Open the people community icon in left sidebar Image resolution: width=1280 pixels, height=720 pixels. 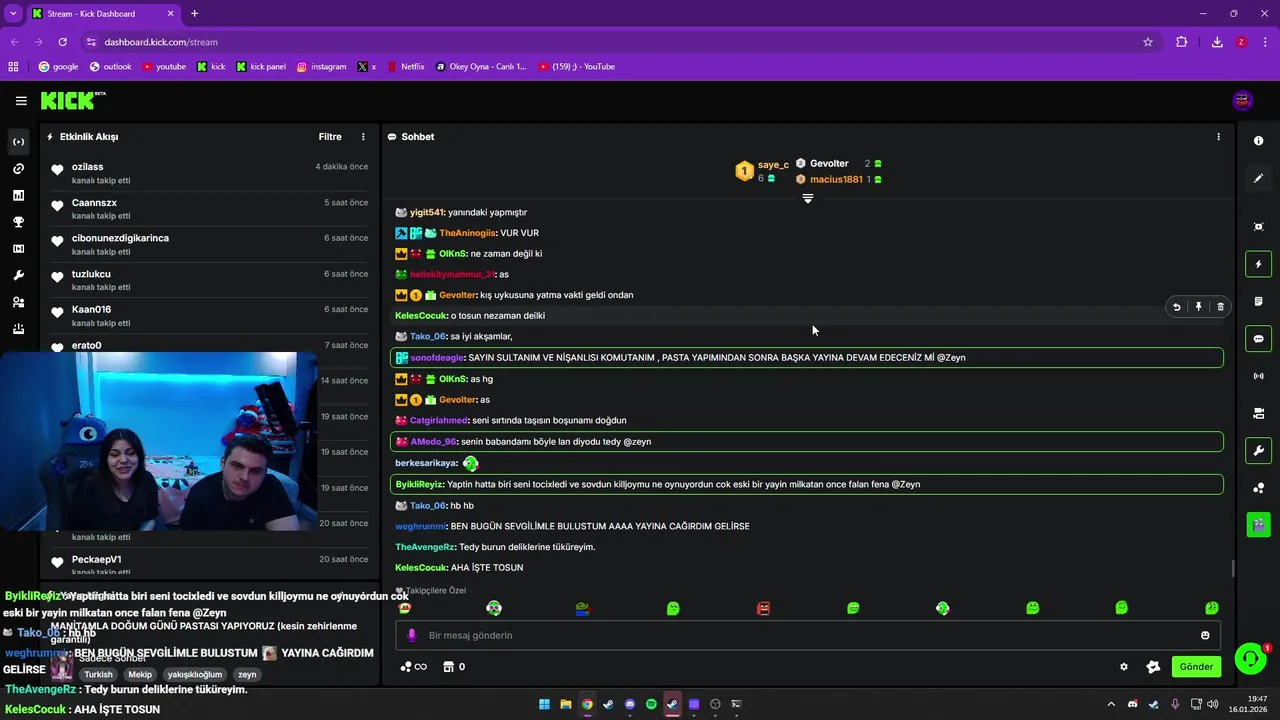point(18,302)
